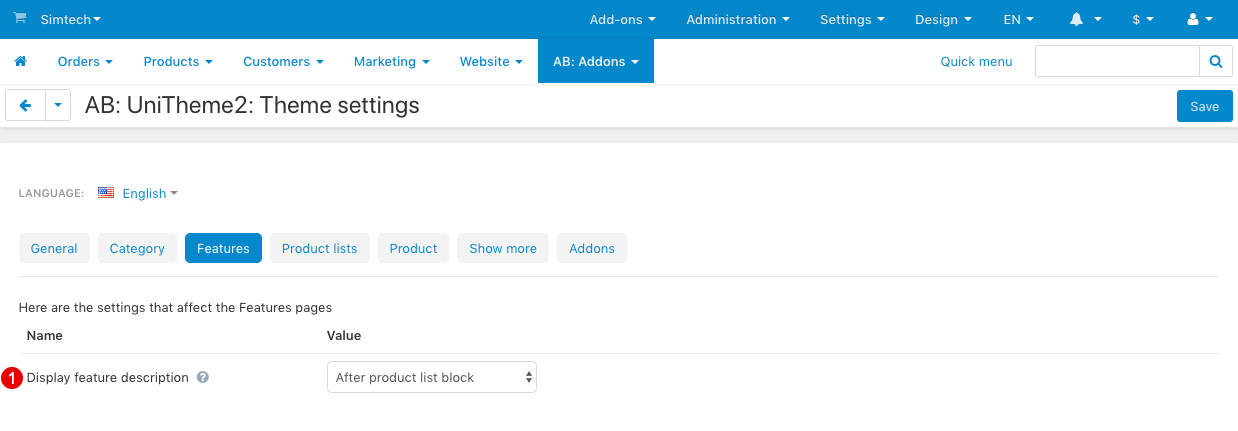Click the home icon in navigation bar
The image size is (1238, 431).
(20, 62)
